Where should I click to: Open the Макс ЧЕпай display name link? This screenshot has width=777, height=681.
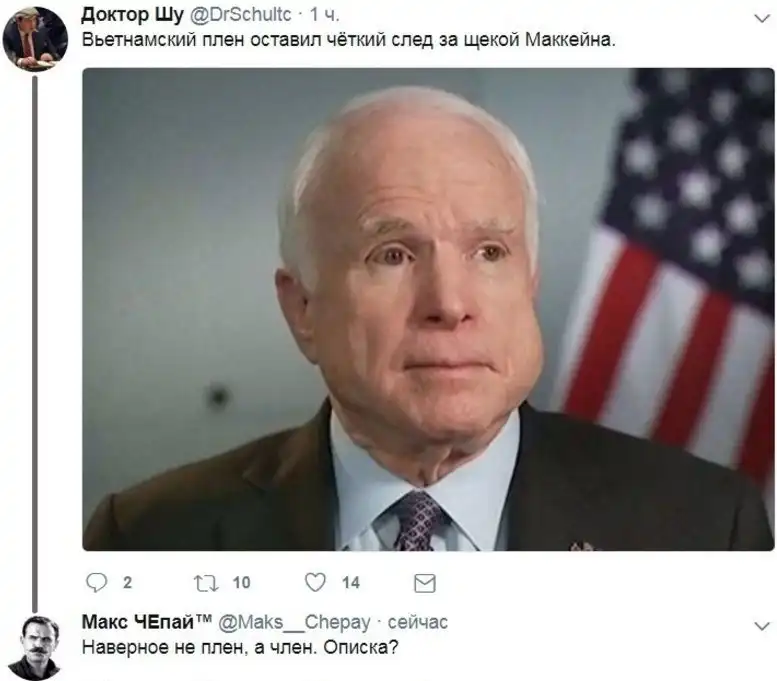tap(147, 622)
